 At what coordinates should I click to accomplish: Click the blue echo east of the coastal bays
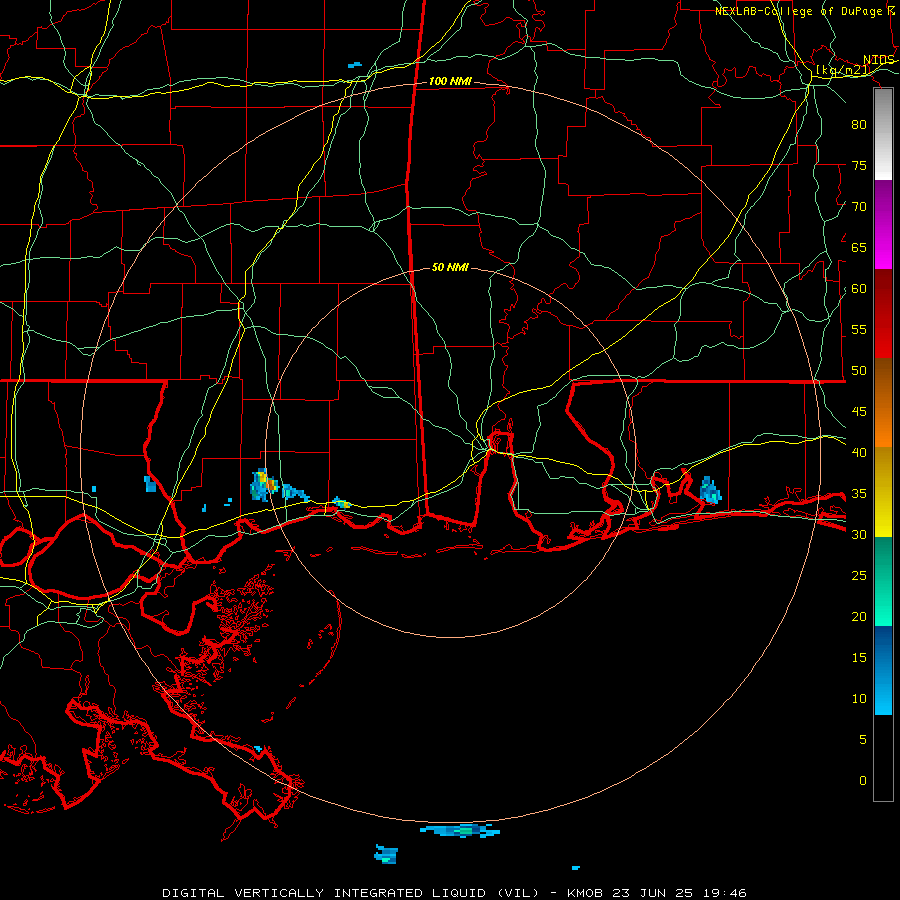(x=711, y=490)
